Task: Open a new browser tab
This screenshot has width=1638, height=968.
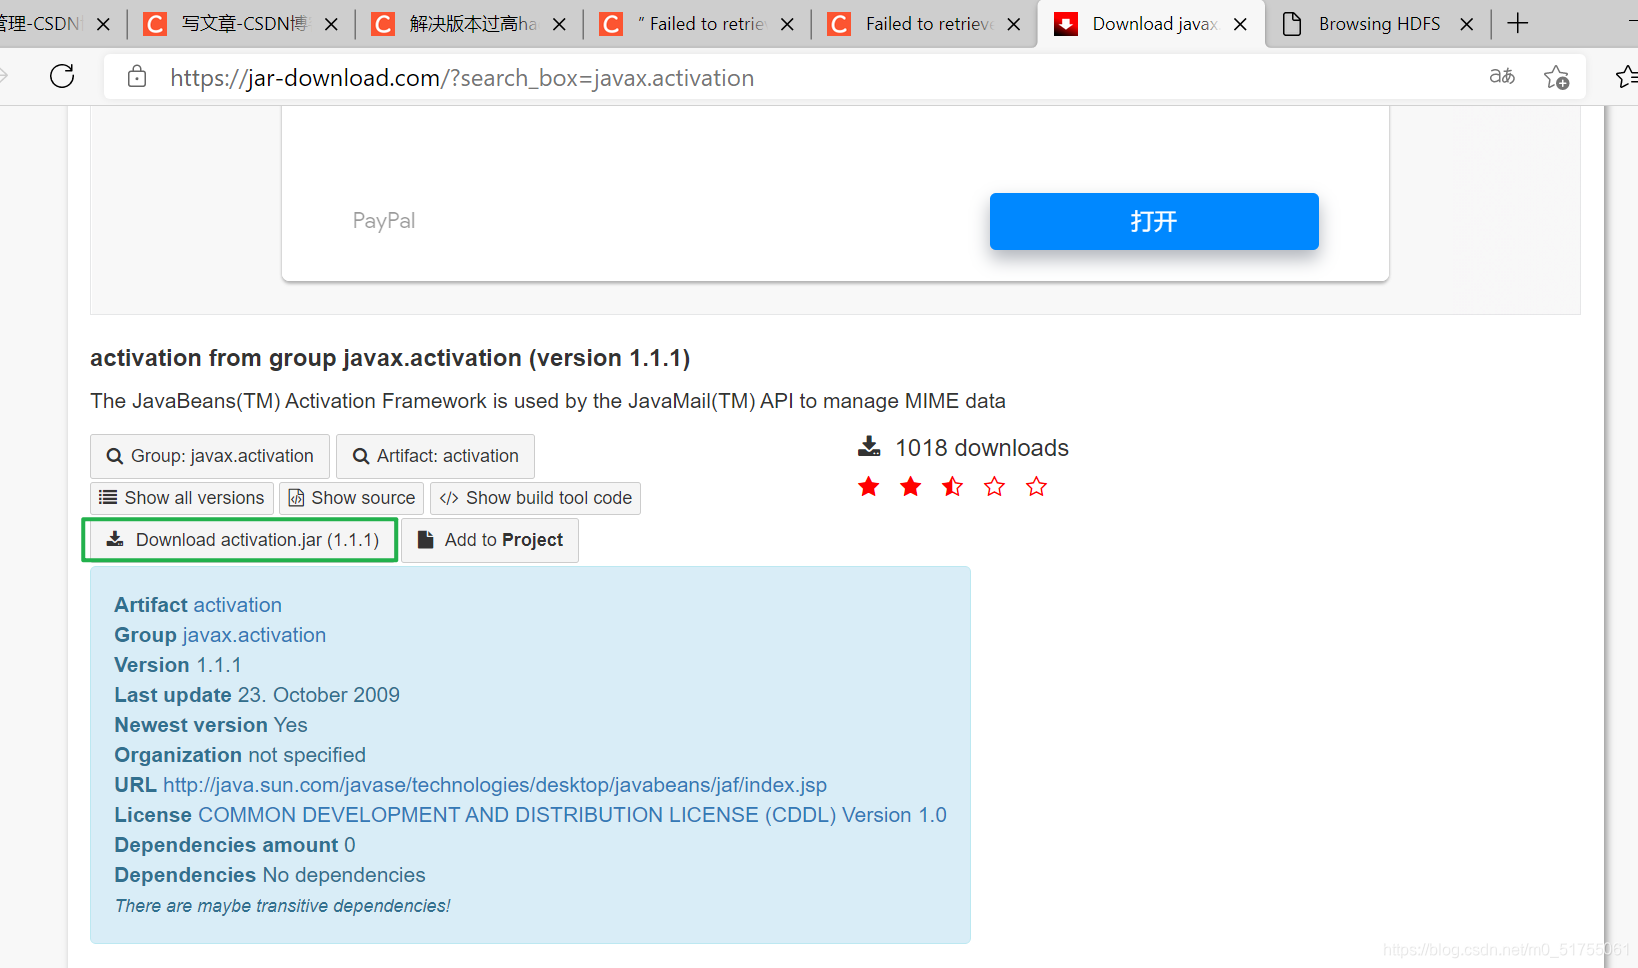Action: [x=1517, y=22]
